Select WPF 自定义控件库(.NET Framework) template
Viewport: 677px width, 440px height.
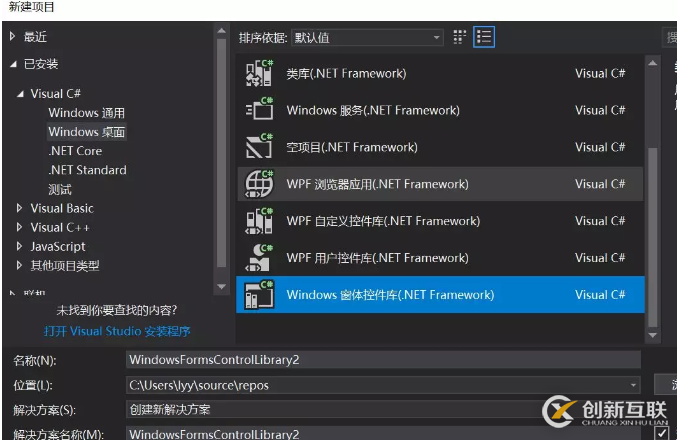click(x=440, y=221)
